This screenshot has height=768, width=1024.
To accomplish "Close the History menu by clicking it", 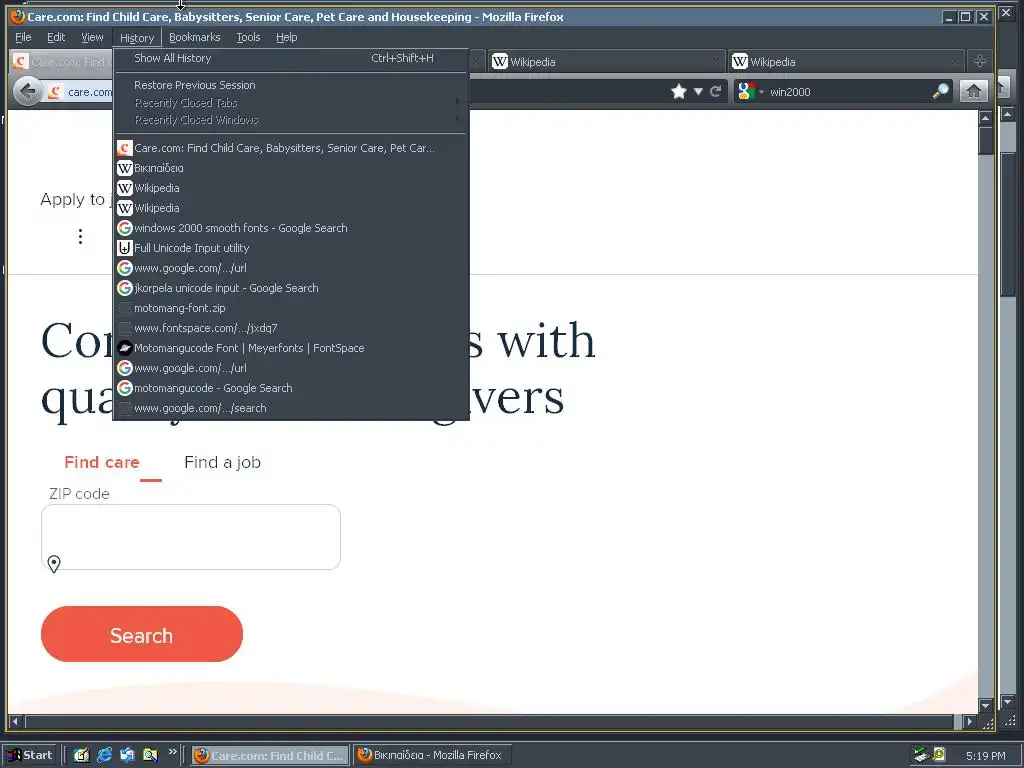I will tap(137, 38).
